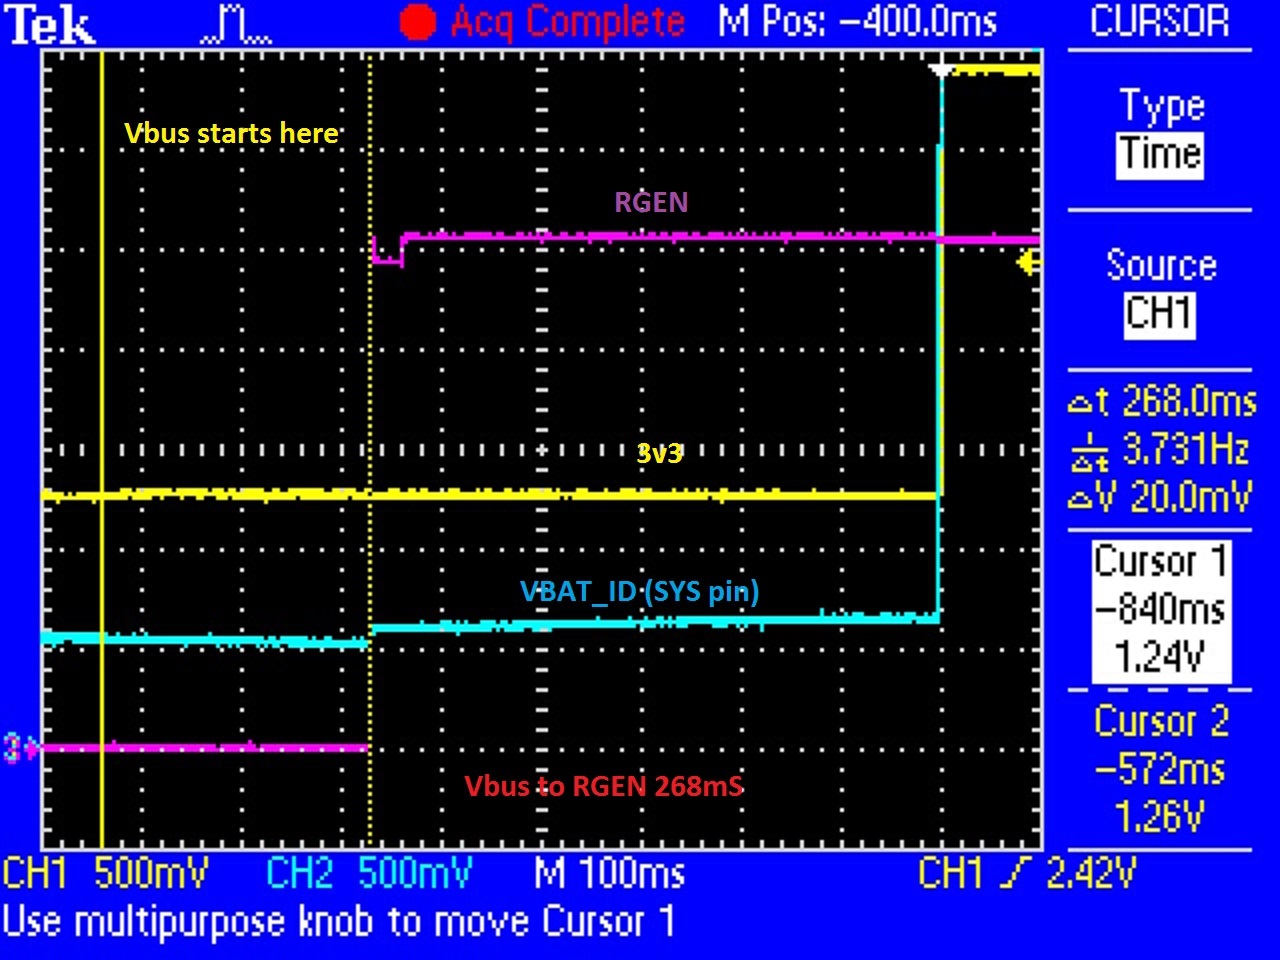Click the M Pos: -400.0ms readout

coord(858,22)
